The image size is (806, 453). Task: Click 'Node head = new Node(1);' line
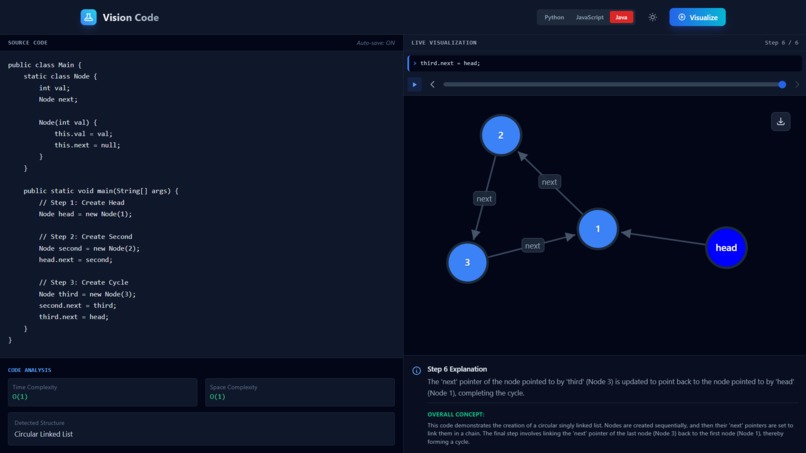85,214
